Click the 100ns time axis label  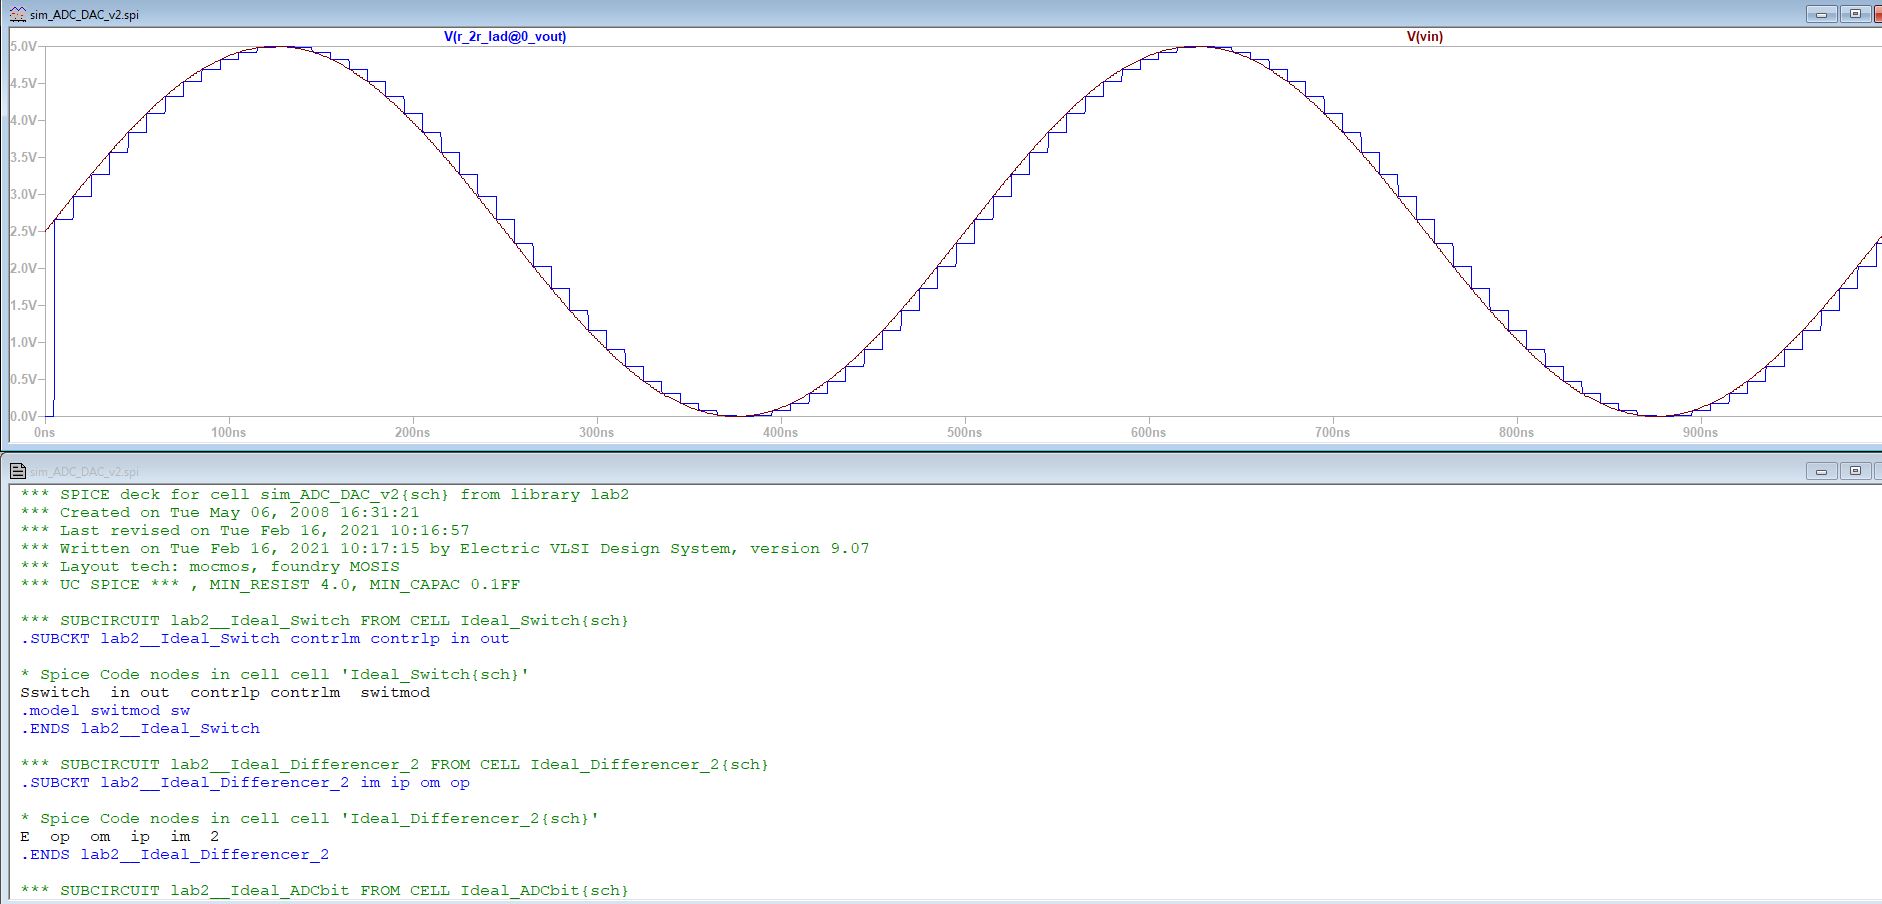pyautogui.click(x=228, y=432)
